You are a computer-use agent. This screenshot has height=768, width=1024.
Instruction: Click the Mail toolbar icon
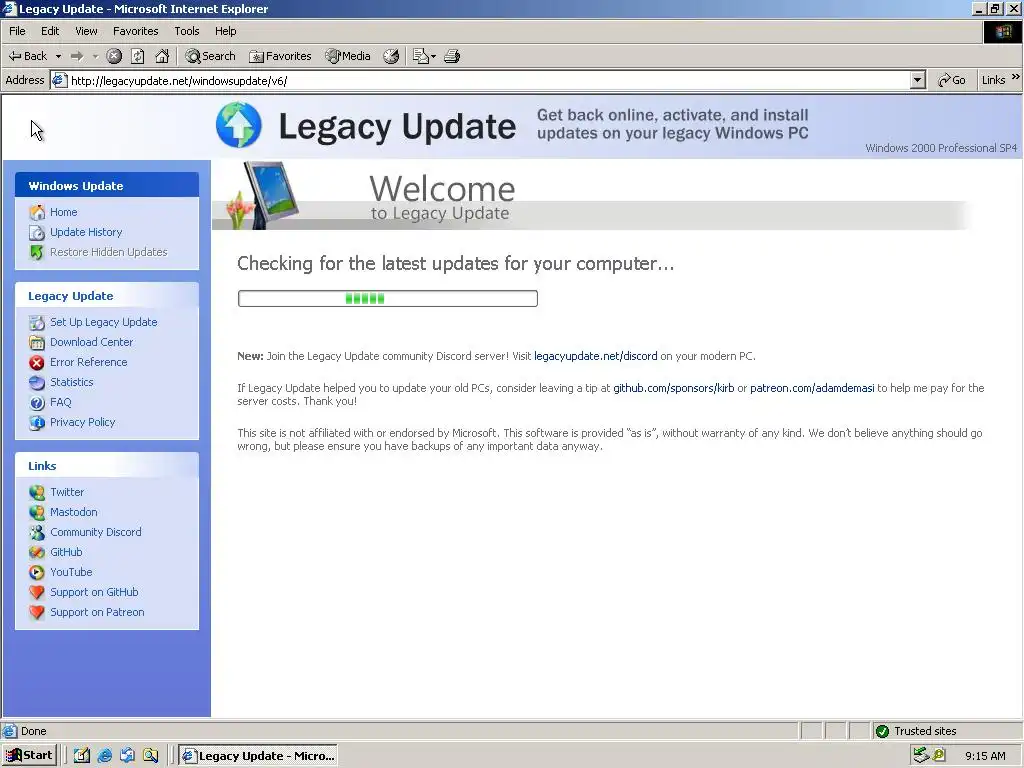(x=424, y=56)
